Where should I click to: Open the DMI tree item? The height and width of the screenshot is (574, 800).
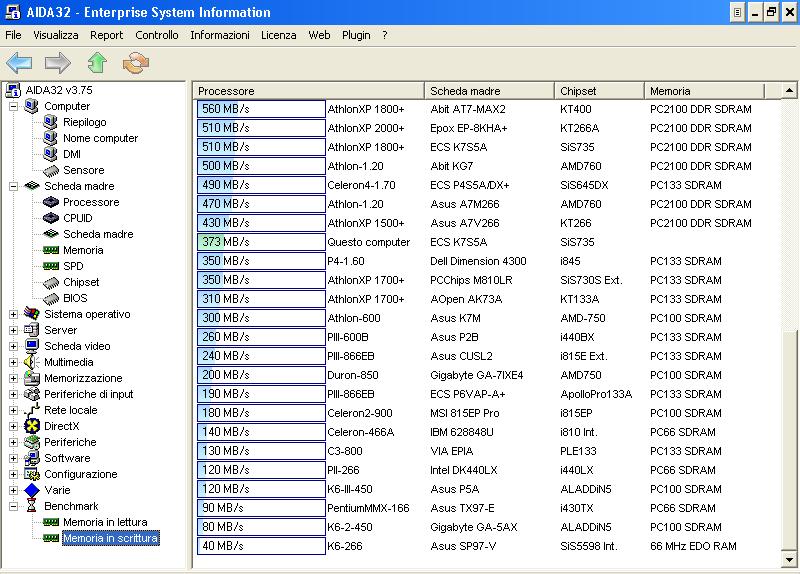72,154
